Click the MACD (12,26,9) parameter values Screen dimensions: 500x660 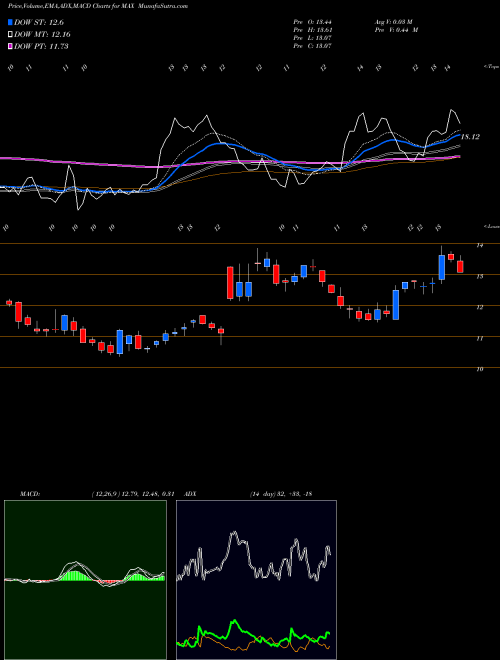pyautogui.click(x=133, y=494)
